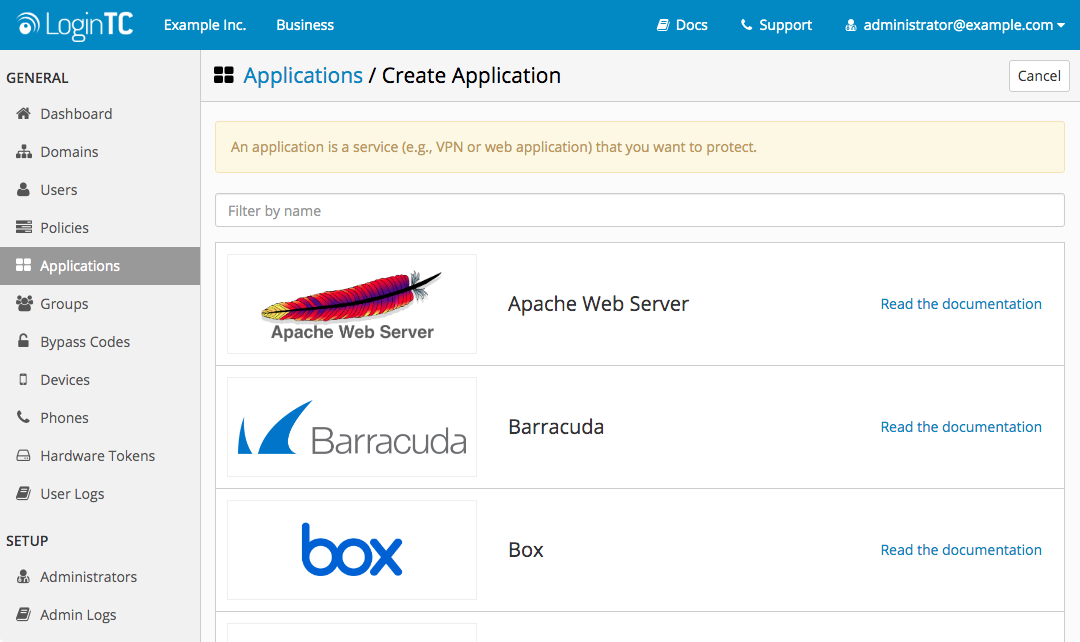Read the documentation for Barracuda
This screenshot has height=642, width=1080.
(961, 426)
